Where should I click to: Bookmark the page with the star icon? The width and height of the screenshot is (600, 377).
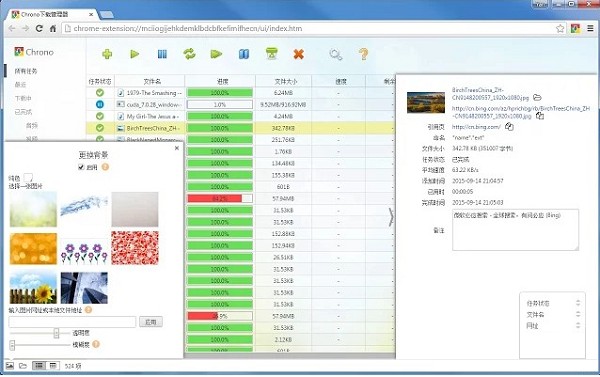click(560, 28)
